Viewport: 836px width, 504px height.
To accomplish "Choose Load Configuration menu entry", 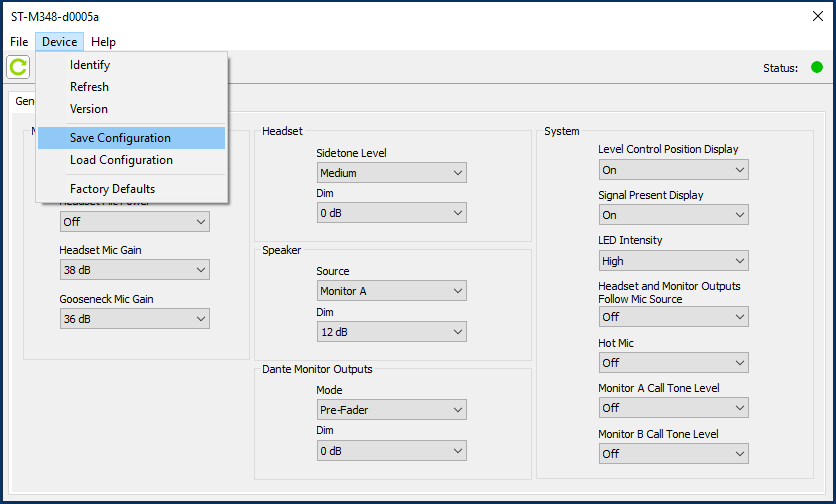I will [x=121, y=160].
